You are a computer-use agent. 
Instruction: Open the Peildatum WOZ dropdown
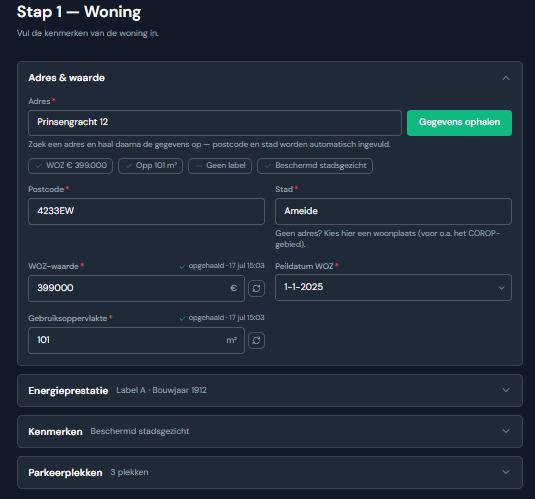[393, 287]
